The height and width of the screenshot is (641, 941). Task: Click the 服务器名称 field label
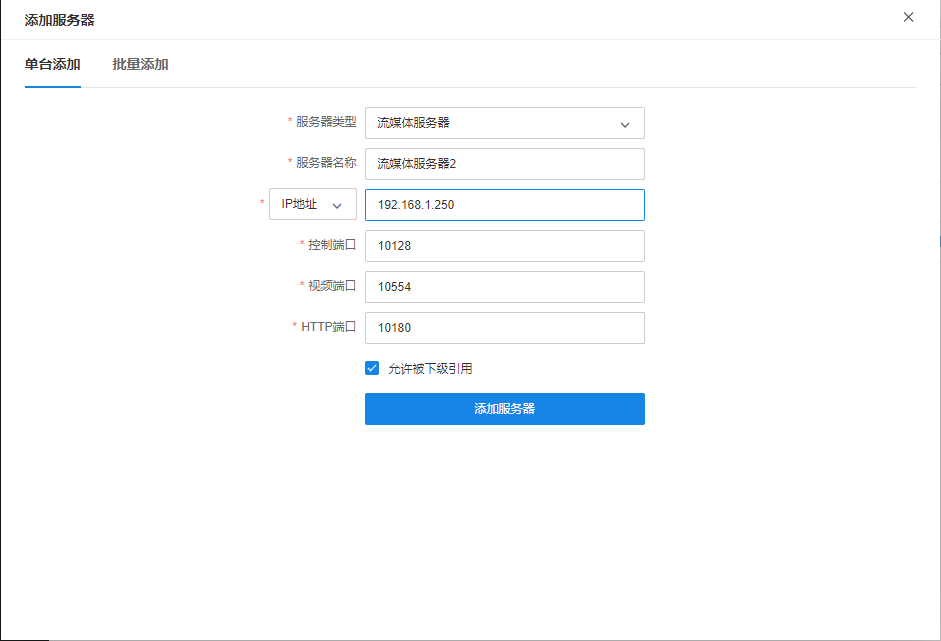pos(326,163)
